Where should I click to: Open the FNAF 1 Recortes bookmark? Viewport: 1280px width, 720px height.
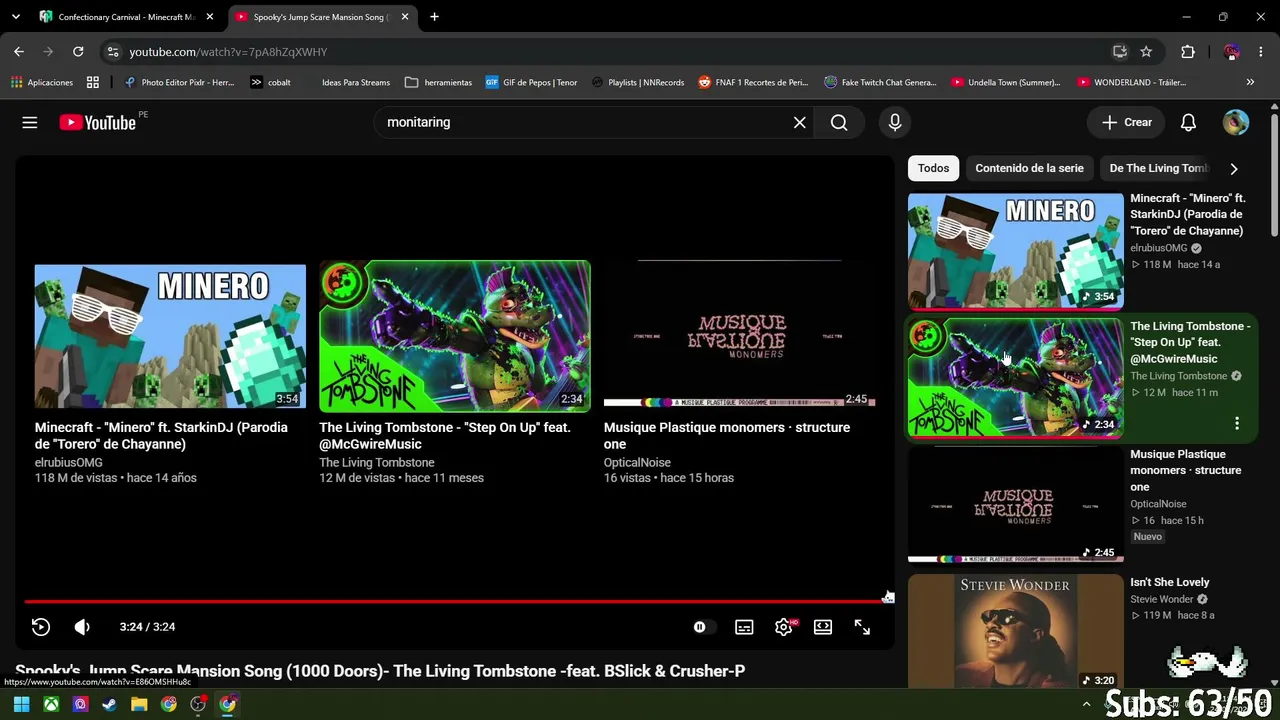coord(753,82)
